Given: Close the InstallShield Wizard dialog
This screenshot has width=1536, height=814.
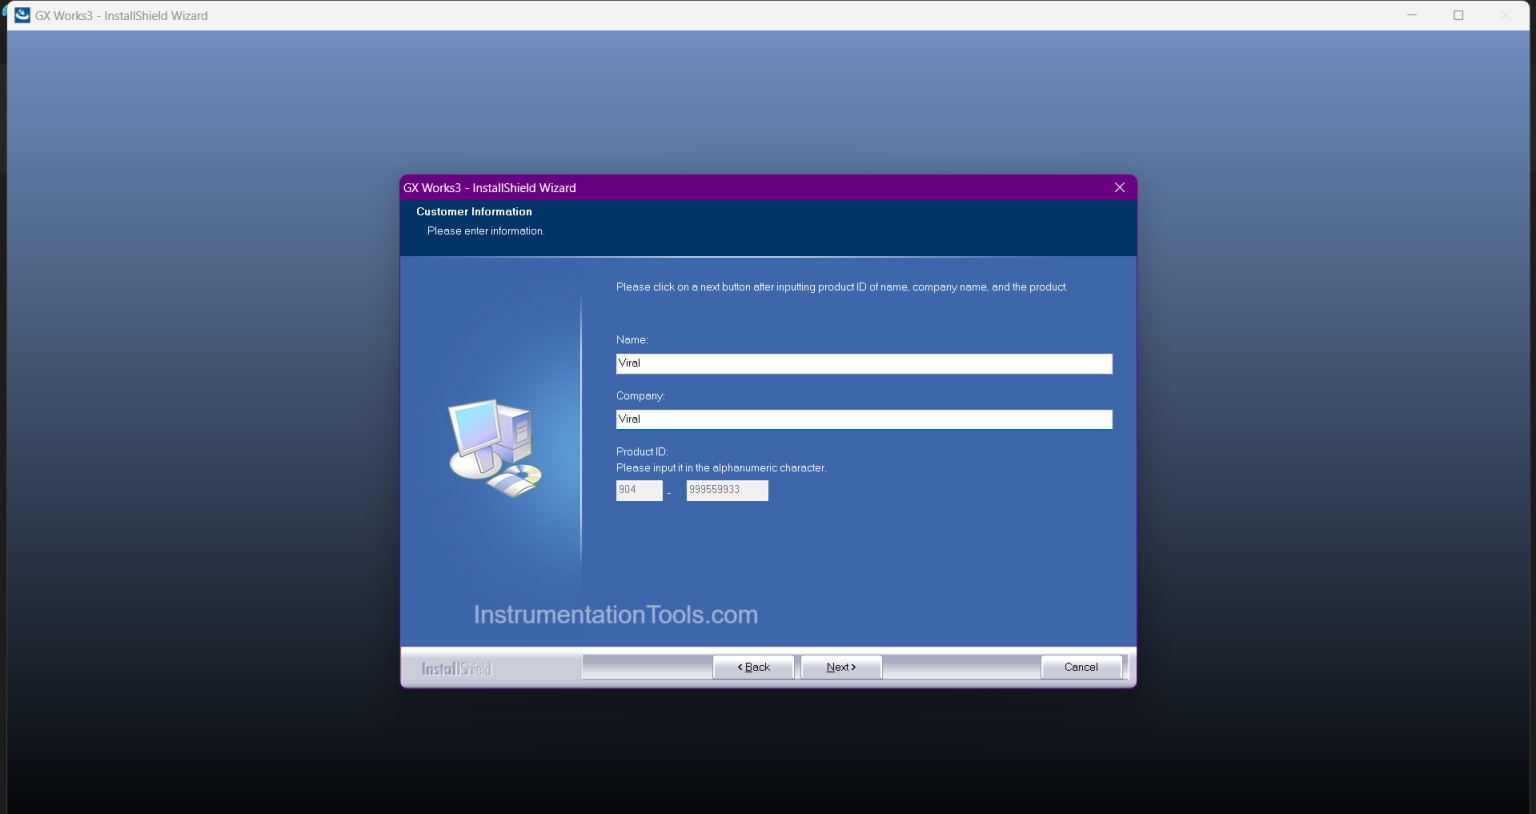Looking at the screenshot, I should click(1119, 187).
